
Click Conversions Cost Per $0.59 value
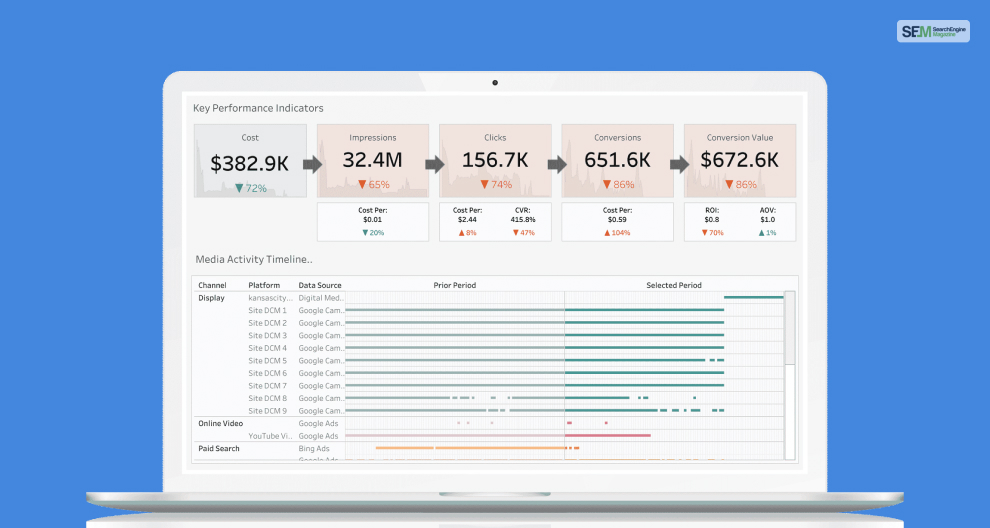(617, 220)
